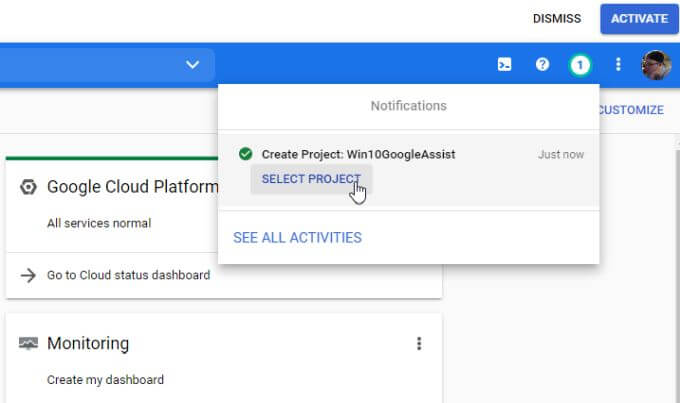Open Cloud Shell terminal icon
680x403 pixels.
[x=505, y=65]
